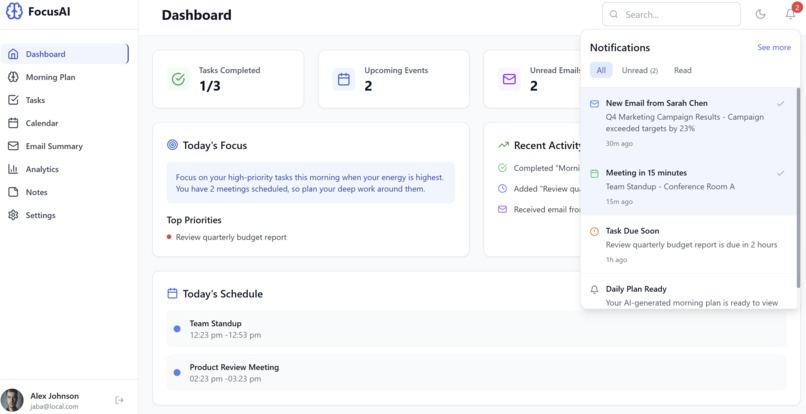Click Alex Johnson's profile avatar
806x414 pixels.
(x=12, y=400)
